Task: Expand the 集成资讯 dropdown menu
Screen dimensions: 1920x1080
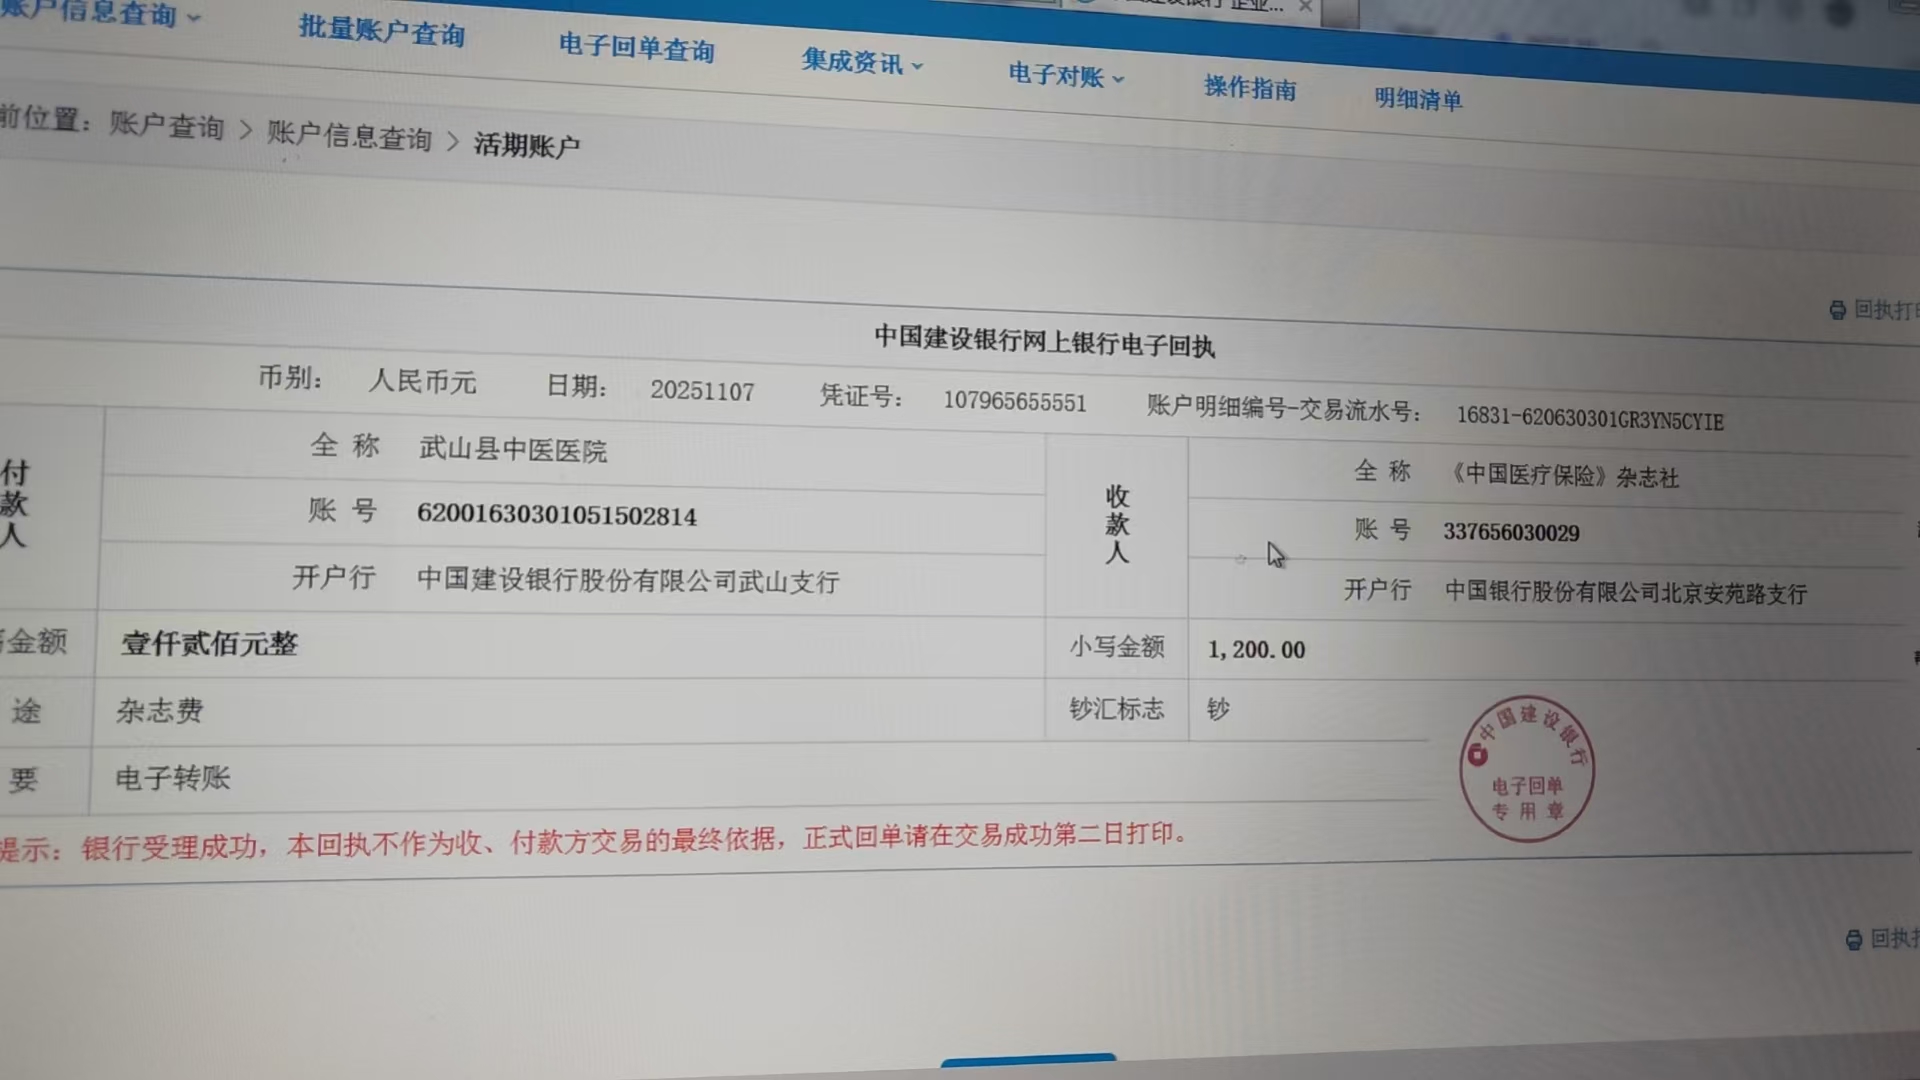Action: 862,63
